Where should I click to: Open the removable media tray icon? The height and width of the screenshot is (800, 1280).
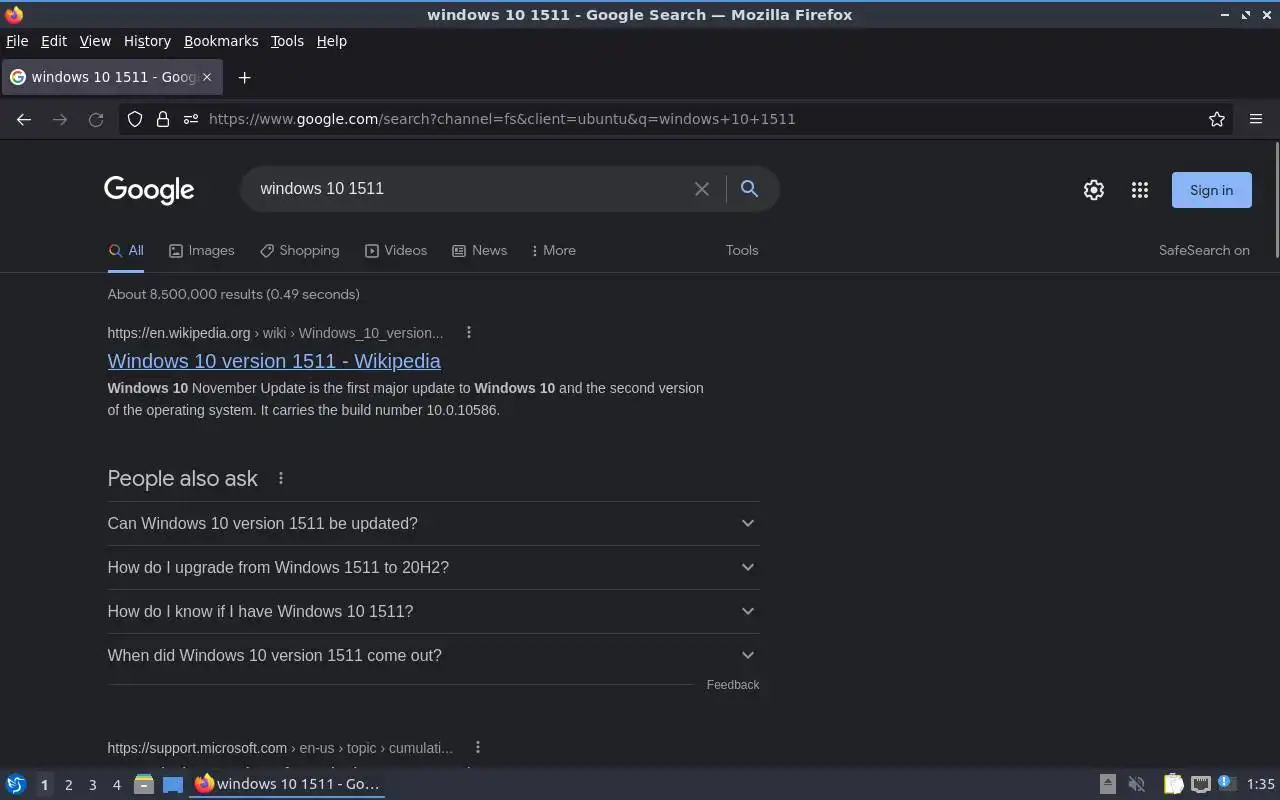pos(1108,784)
